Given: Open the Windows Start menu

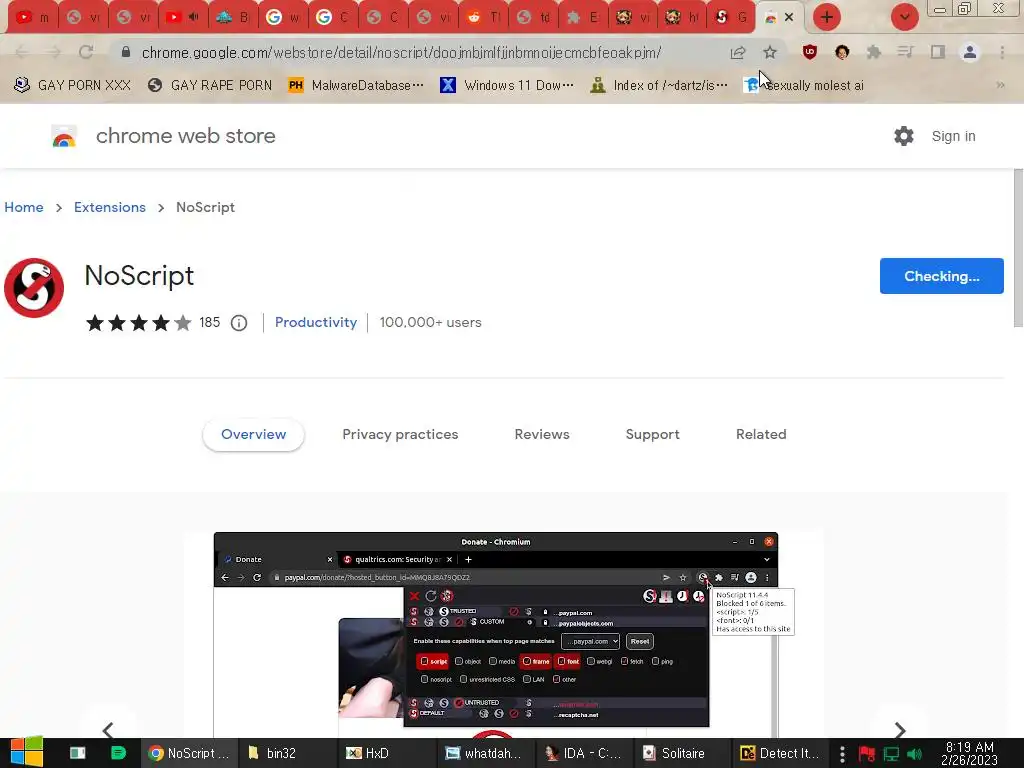Looking at the screenshot, I should click(27, 752).
